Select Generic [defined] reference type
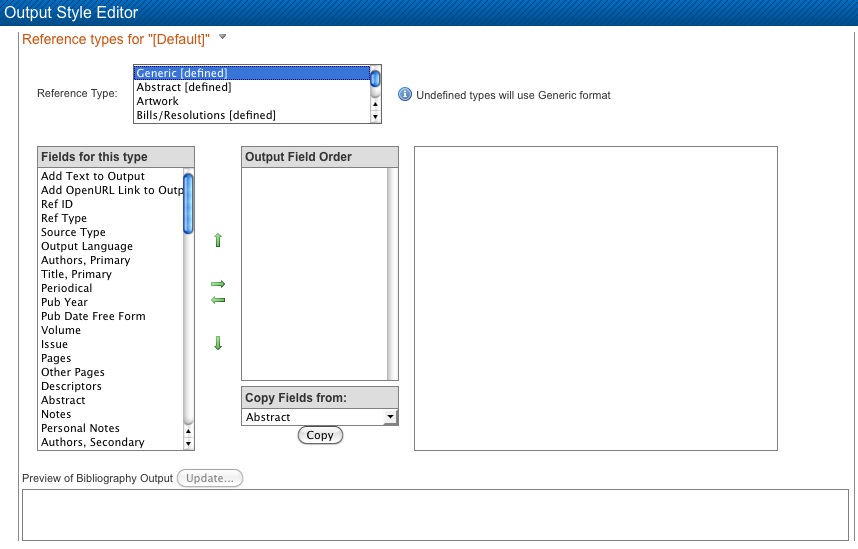 [251, 73]
